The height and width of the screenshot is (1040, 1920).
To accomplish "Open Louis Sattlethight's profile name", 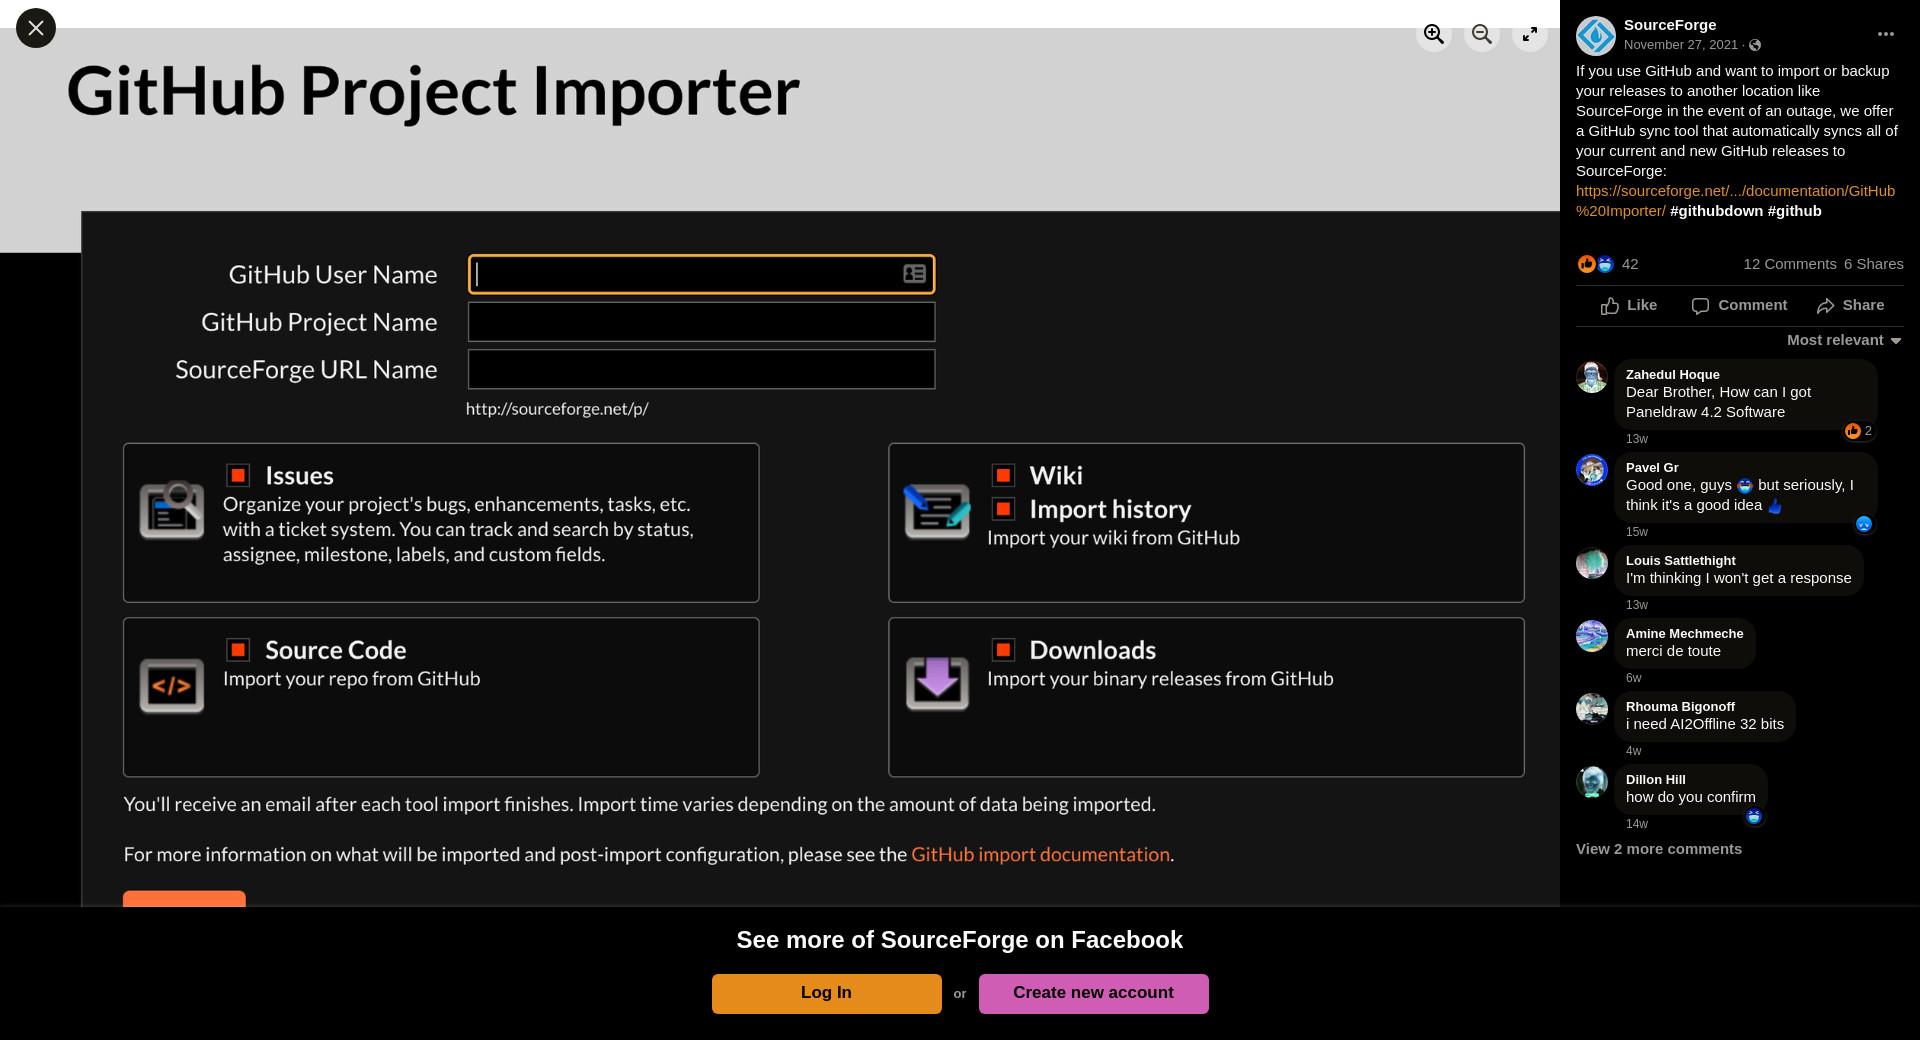I will coord(1681,561).
